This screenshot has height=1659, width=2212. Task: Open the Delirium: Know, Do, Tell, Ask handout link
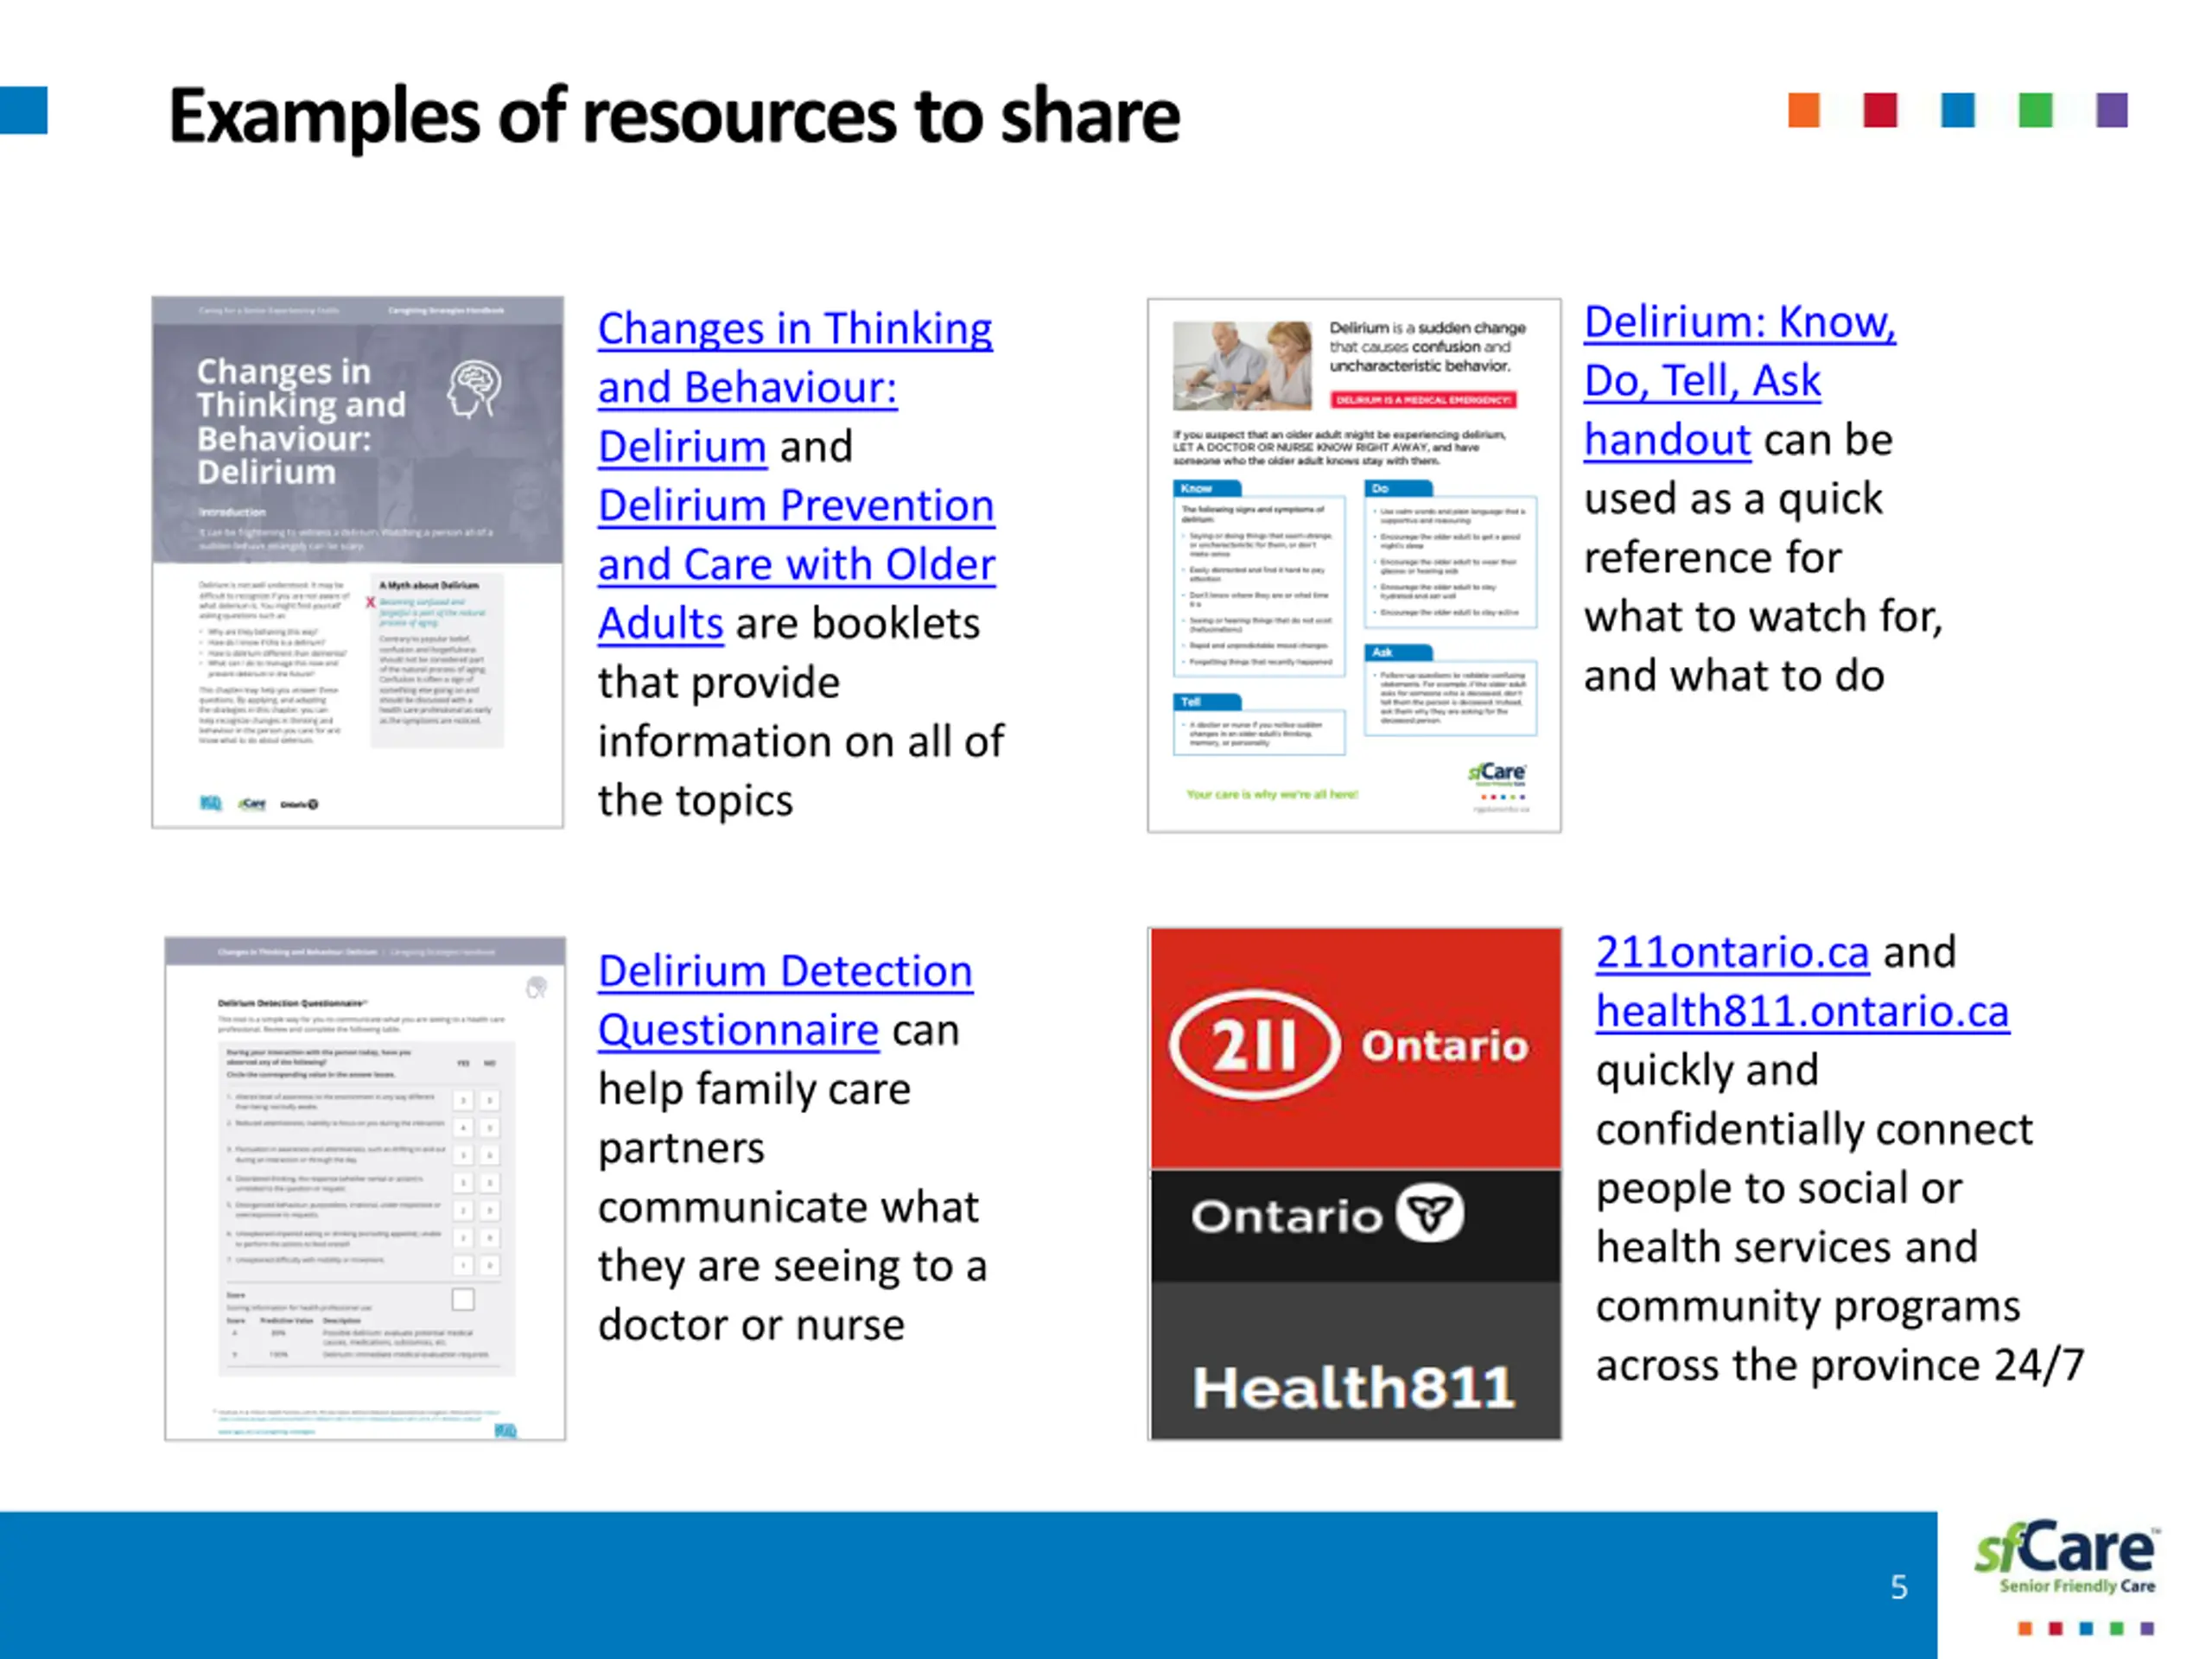(x=1739, y=380)
